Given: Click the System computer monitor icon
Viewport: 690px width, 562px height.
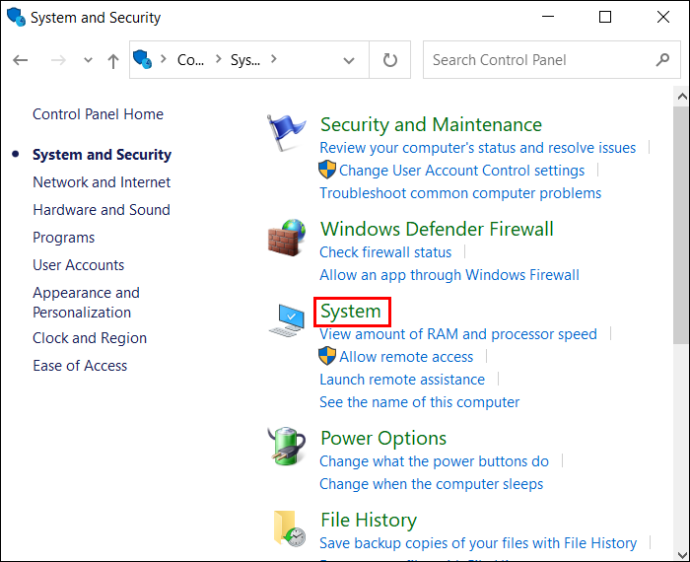Looking at the screenshot, I should click(287, 320).
